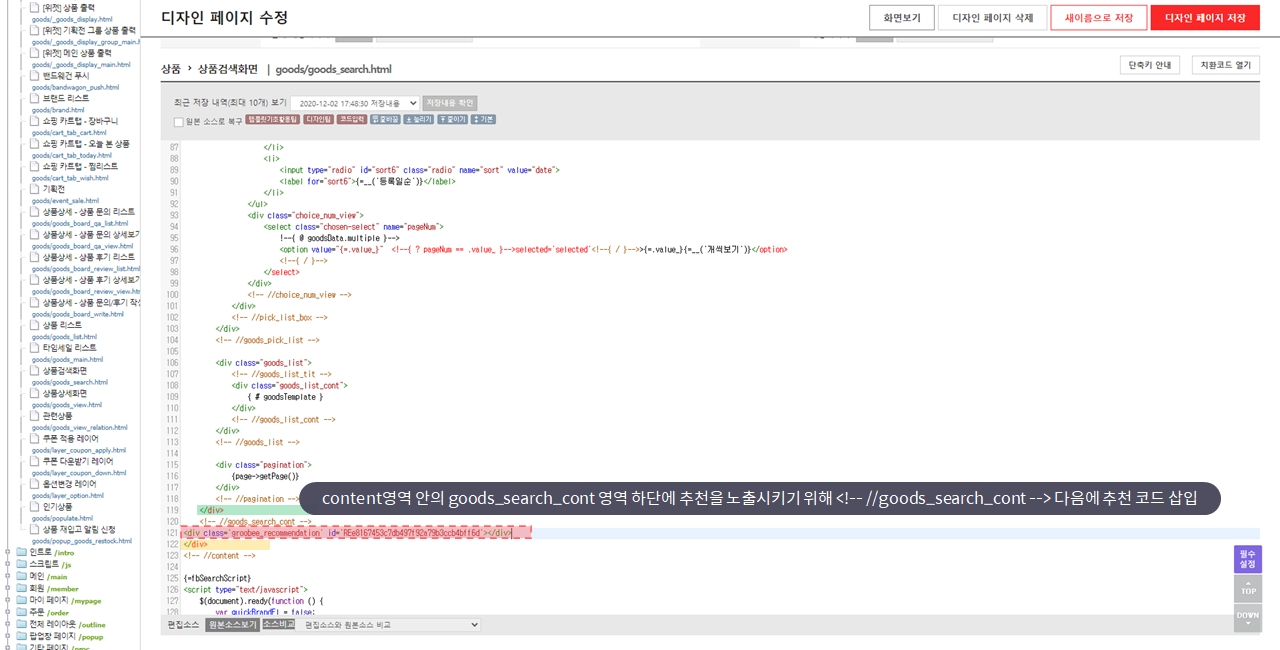Expand the 주문 /order folder node
1280x650 pixels.
[x=8, y=612]
